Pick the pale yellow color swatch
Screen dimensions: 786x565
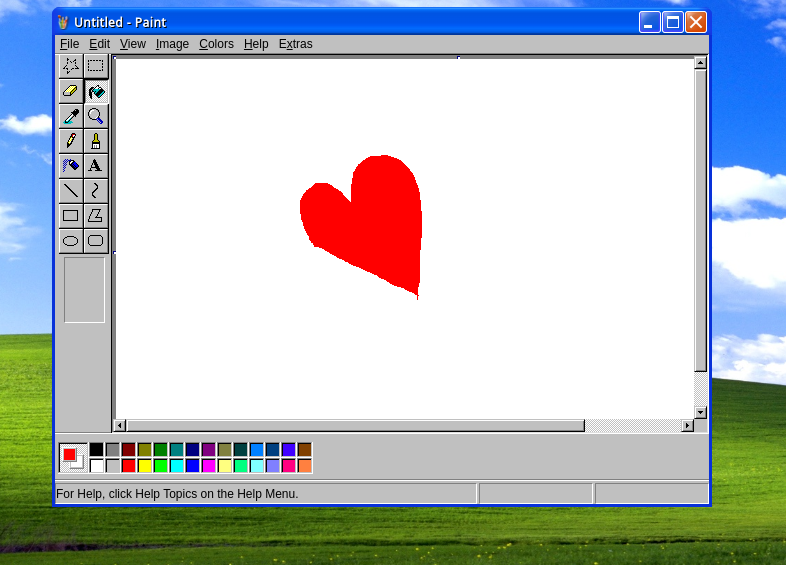225,466
